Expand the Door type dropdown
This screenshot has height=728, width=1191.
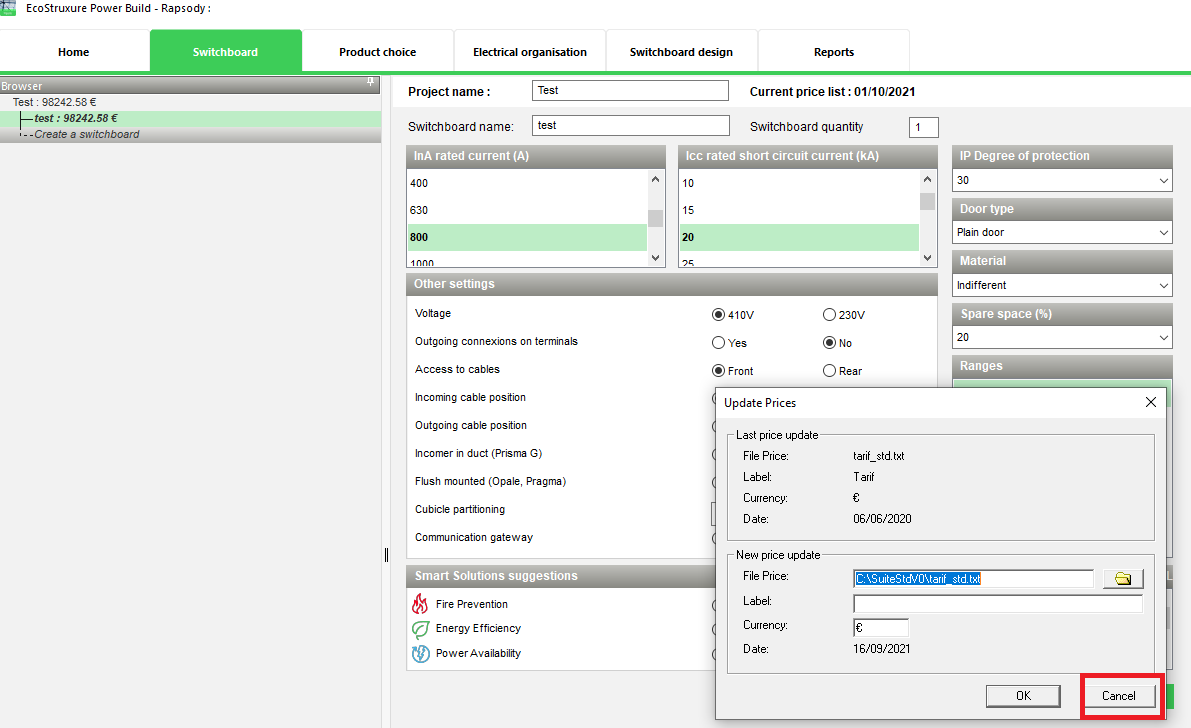1062,233
